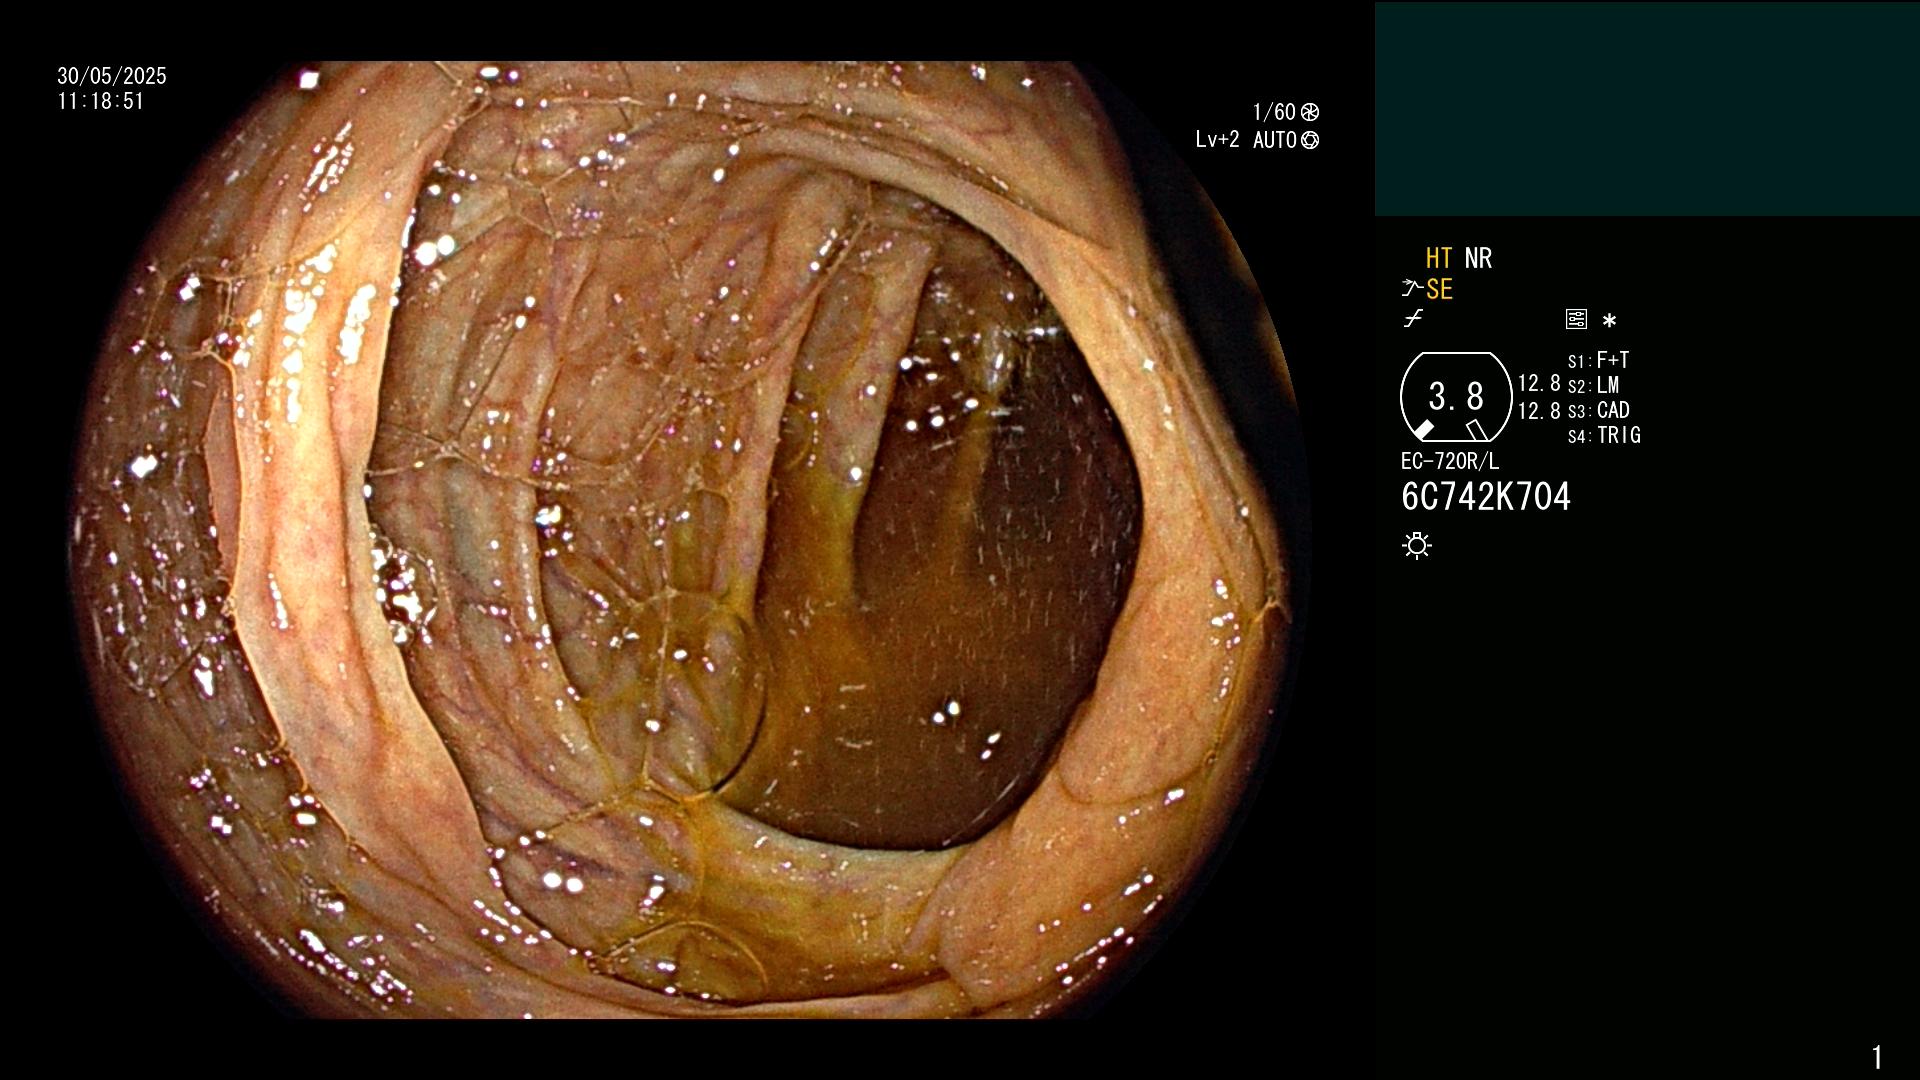Click the time 11:18:51
This screenshot has height=1080, width=1920.
tap(101, 101)
